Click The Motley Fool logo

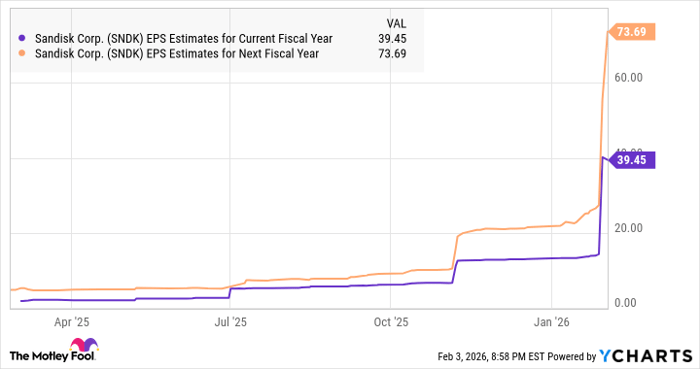54,350
